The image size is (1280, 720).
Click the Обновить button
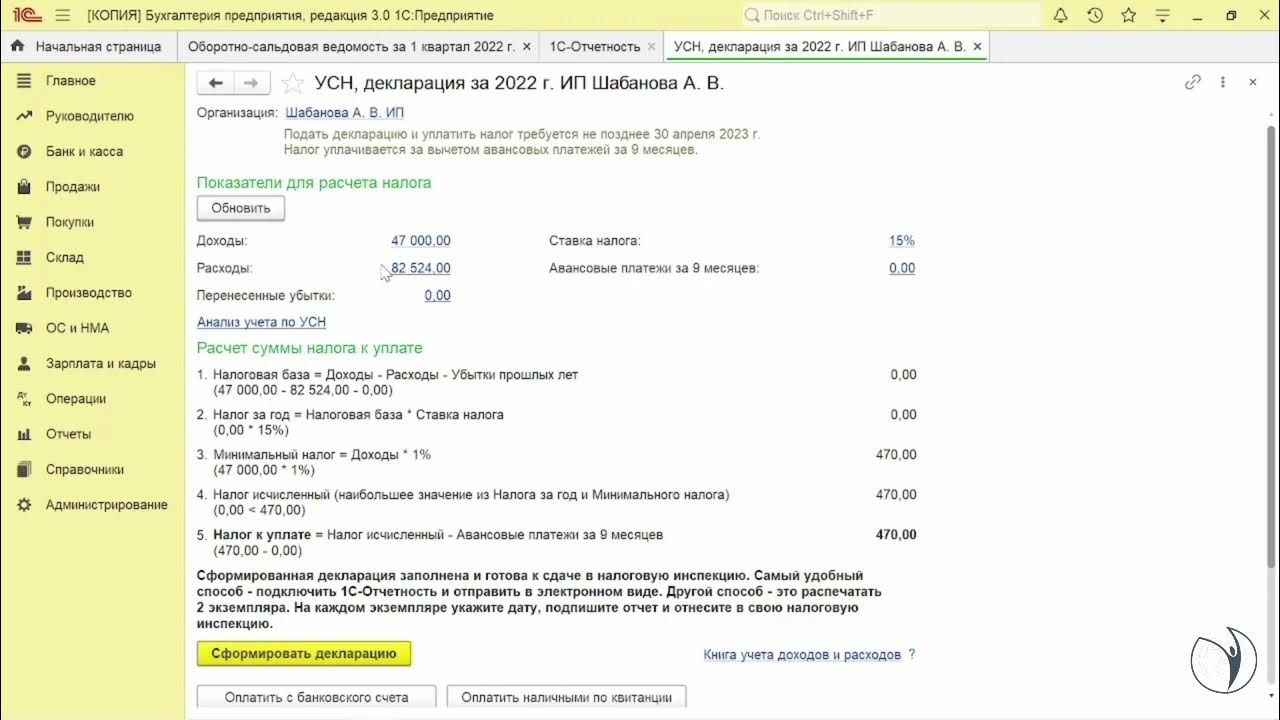click(240, 208)
